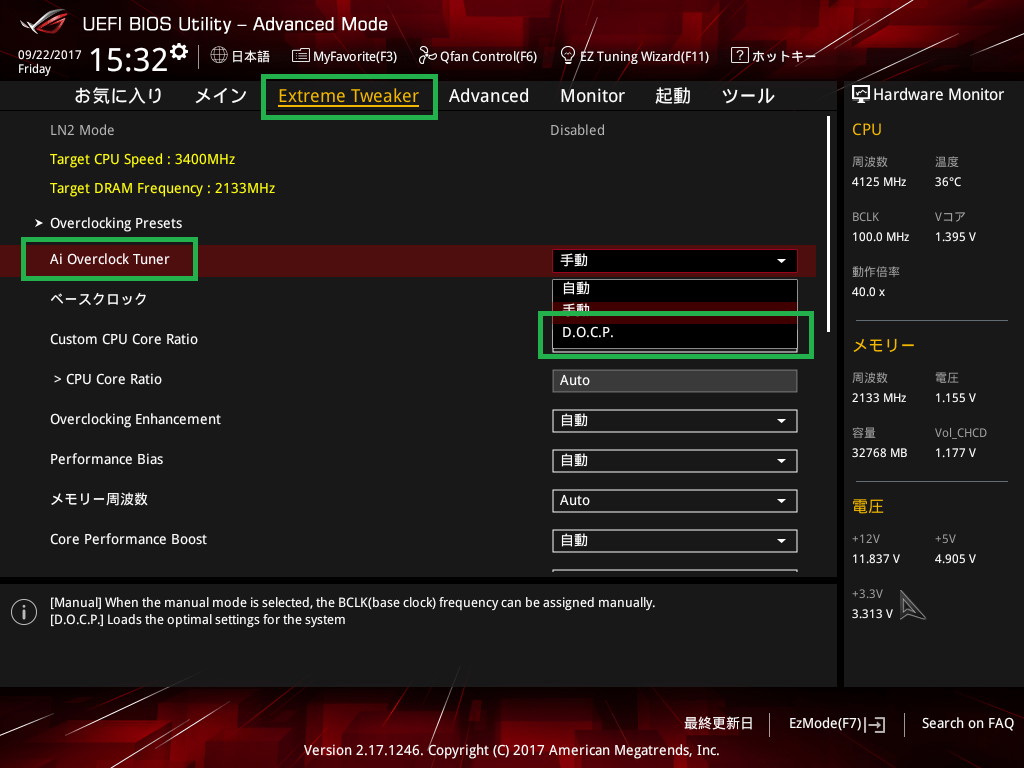Switch to the Monitor tab
Viewport: 1024px width, 768px height.
[592, 96]
